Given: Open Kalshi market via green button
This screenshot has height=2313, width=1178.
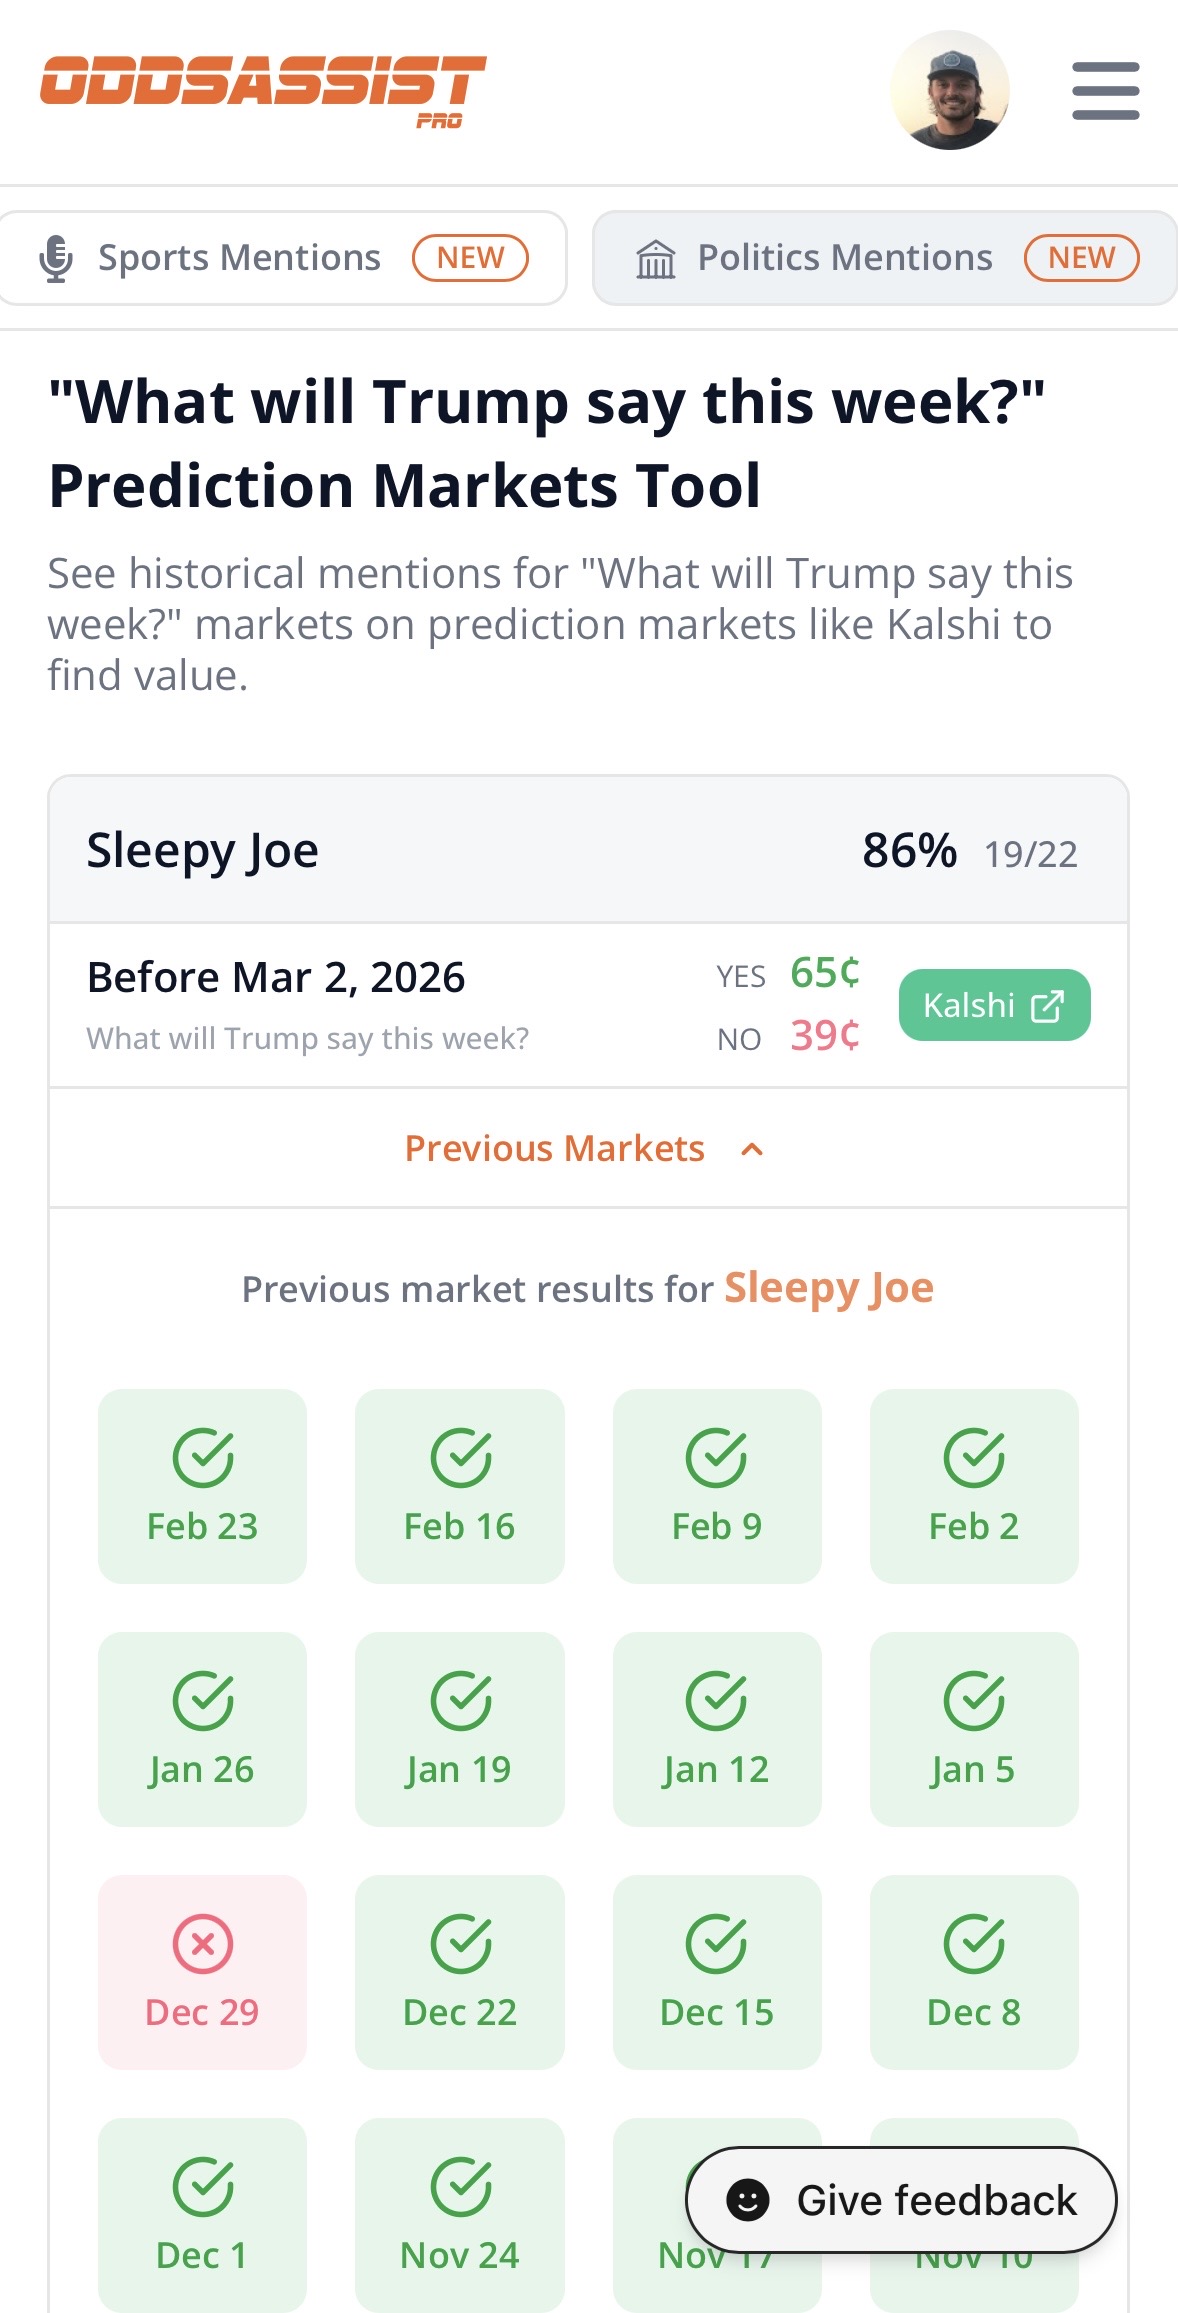Looking at the screenshot, I should pos(993,1006).
